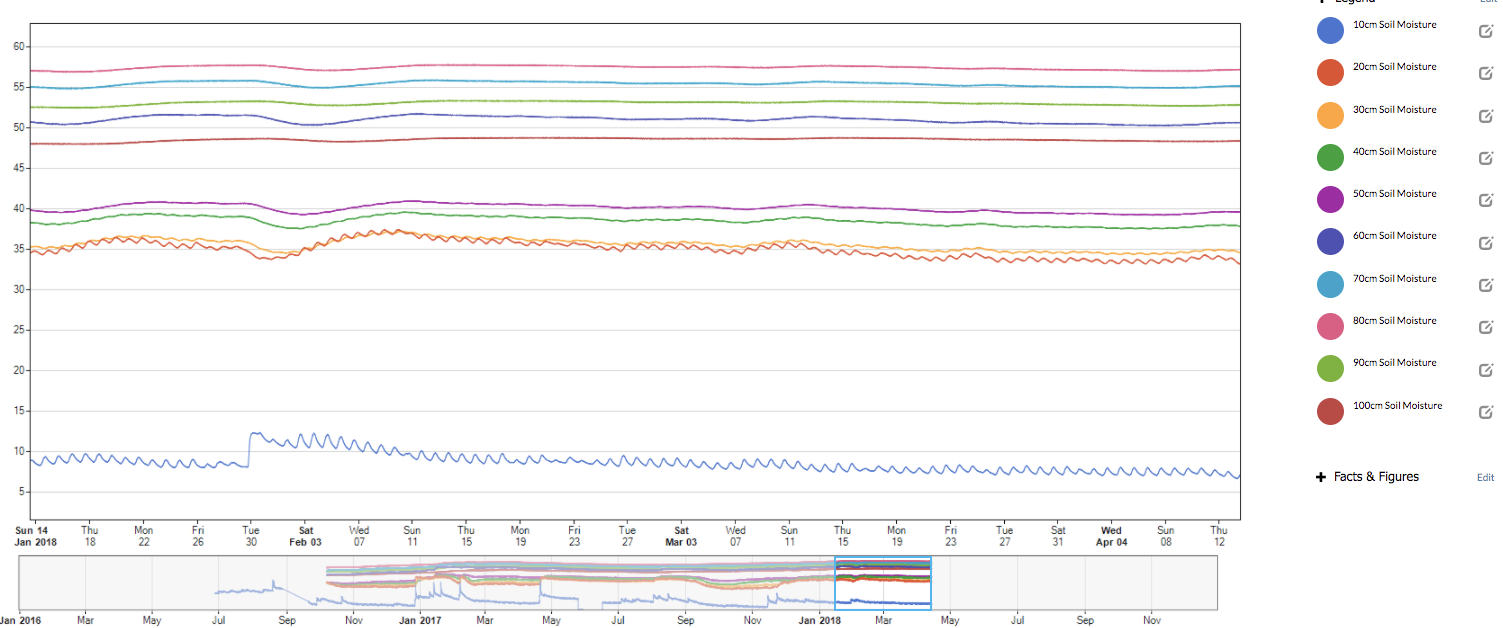The height and width of the screenshot is (628, 1503).
Task: Open the edit icon for 20cm Soil Moisture
Action: 1484,73
